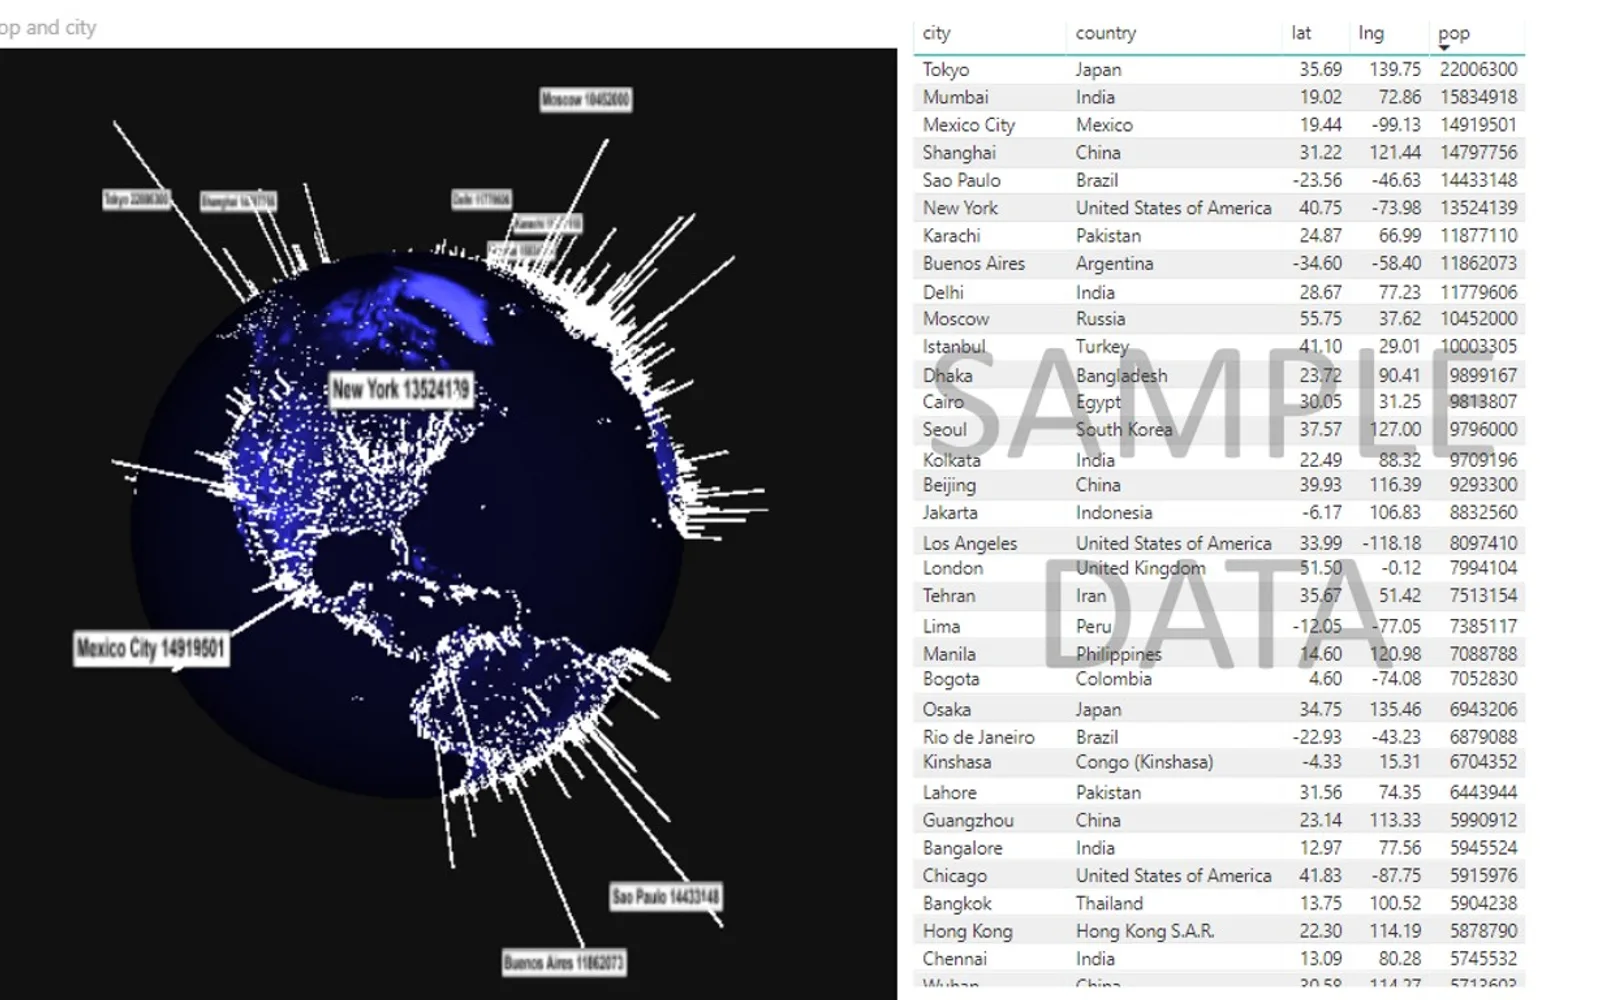Select Indonesia country cell
The image size is (1600, 1000).
click(1114, 513)
